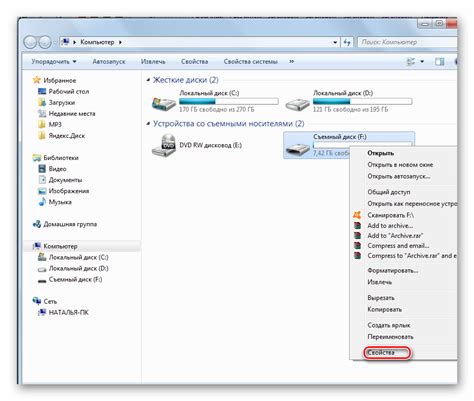Screen dimensions: 474x401
Task: Choose Add to archive... in context menu
Action: [x=390, y=226]
